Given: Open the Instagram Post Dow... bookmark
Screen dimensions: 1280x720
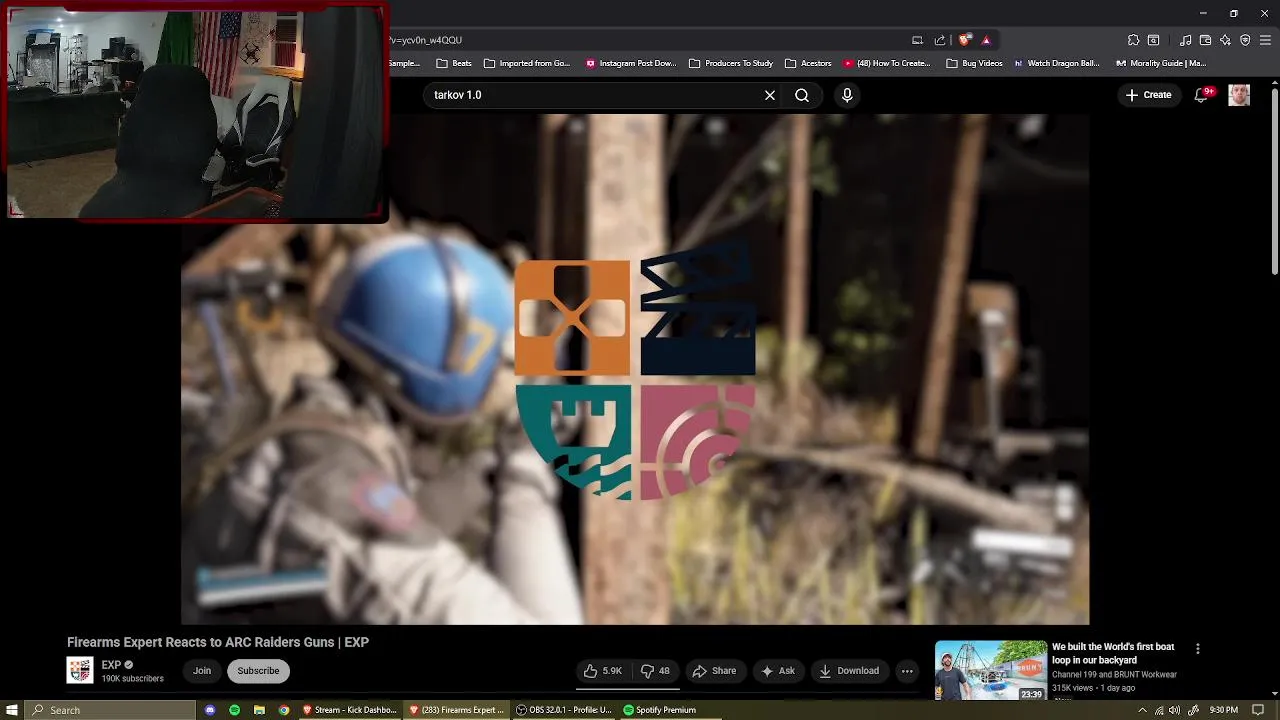Looking at the screenshot, I should [631, 63].
